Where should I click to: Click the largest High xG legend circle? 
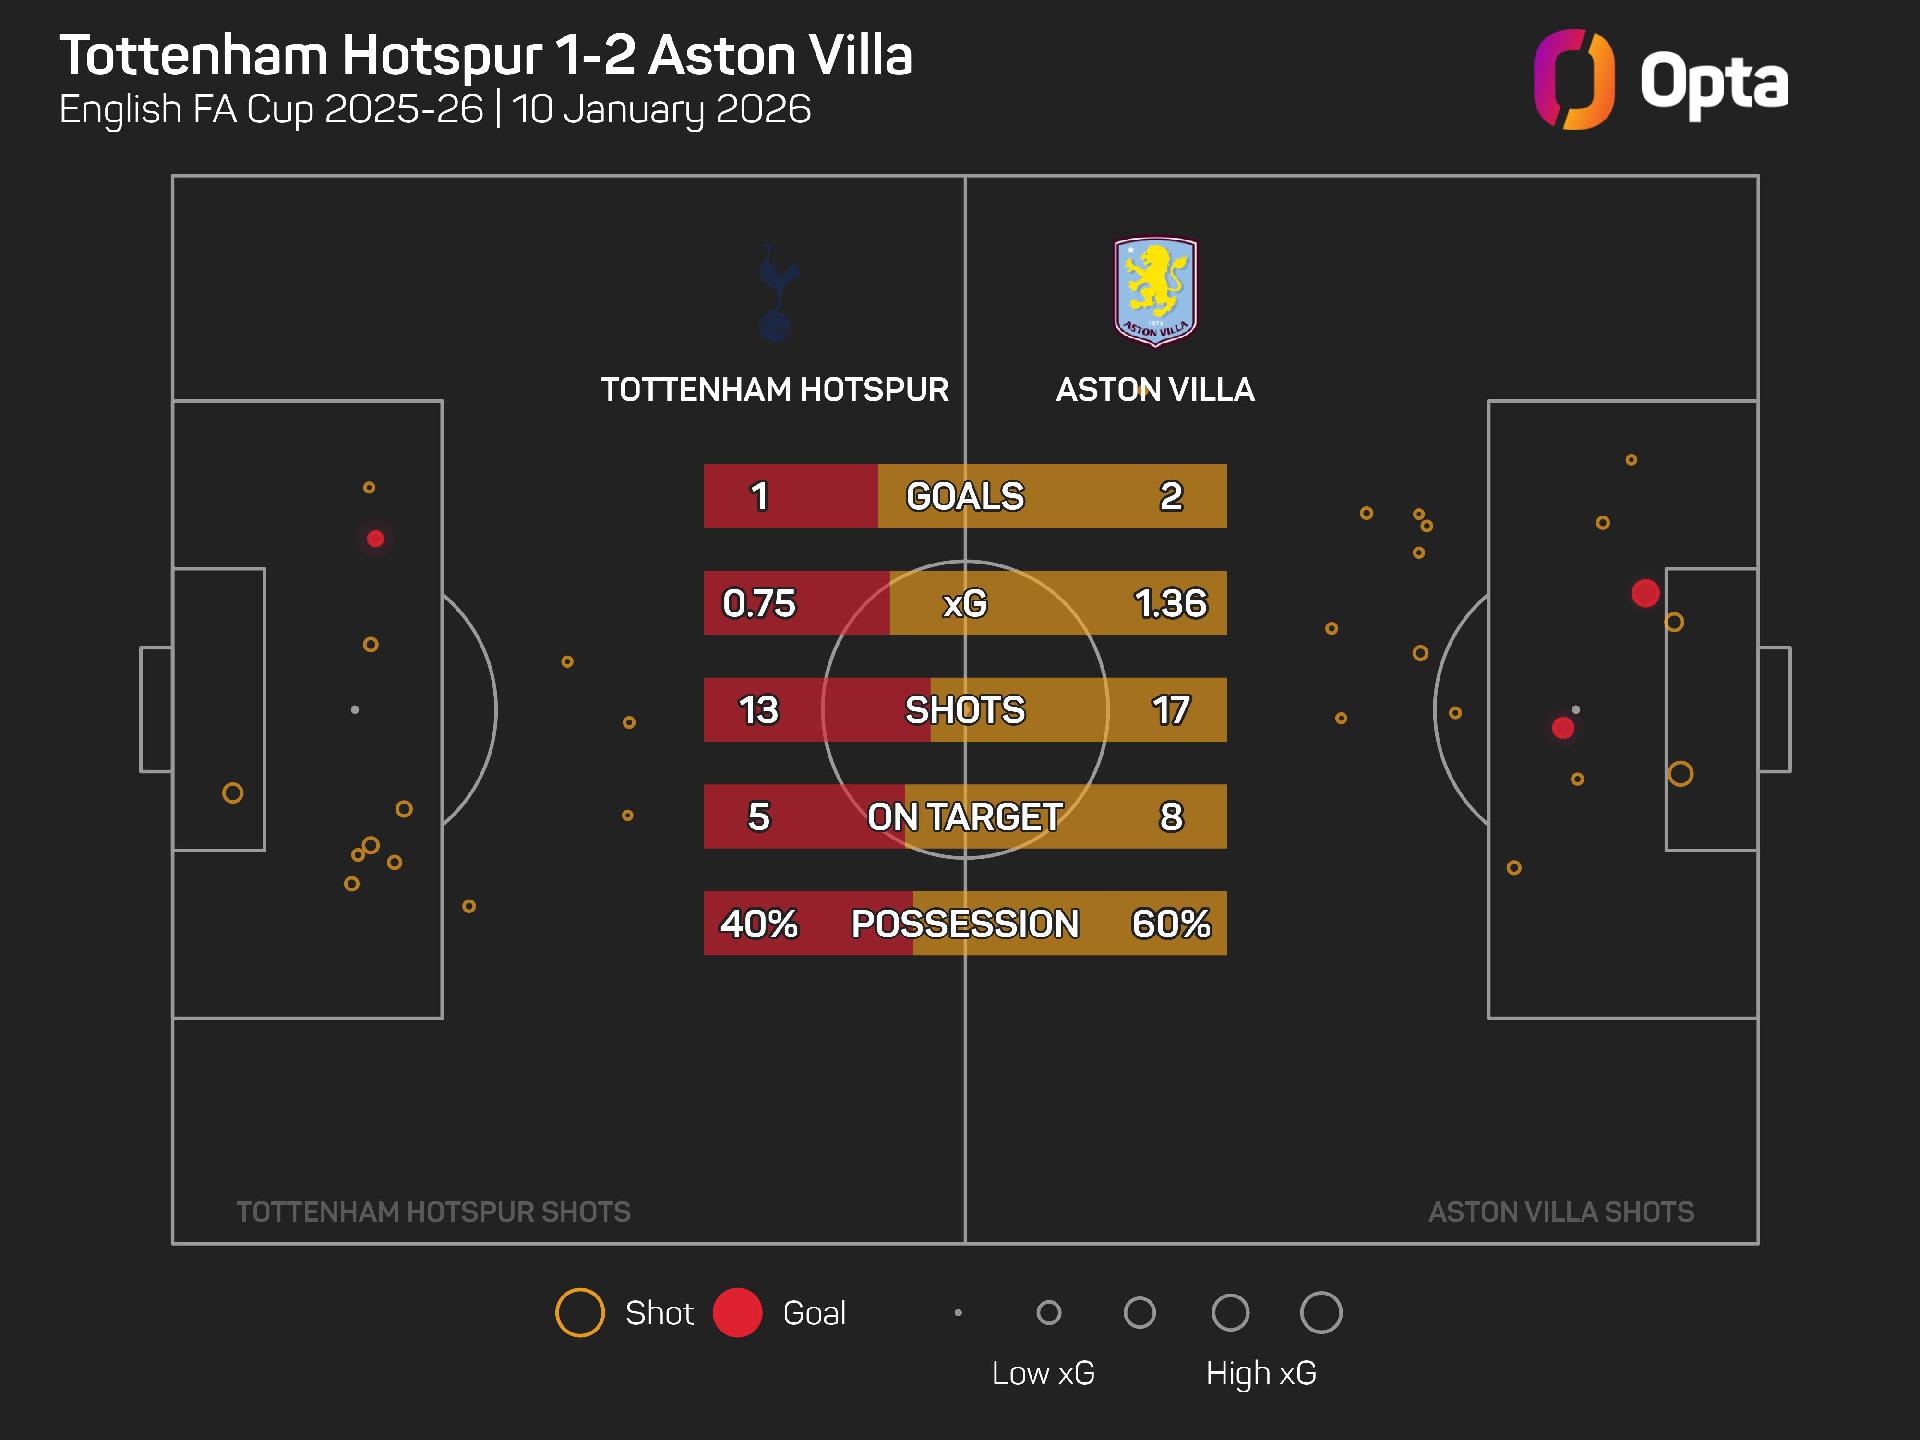click(x=1321, y=1313)
